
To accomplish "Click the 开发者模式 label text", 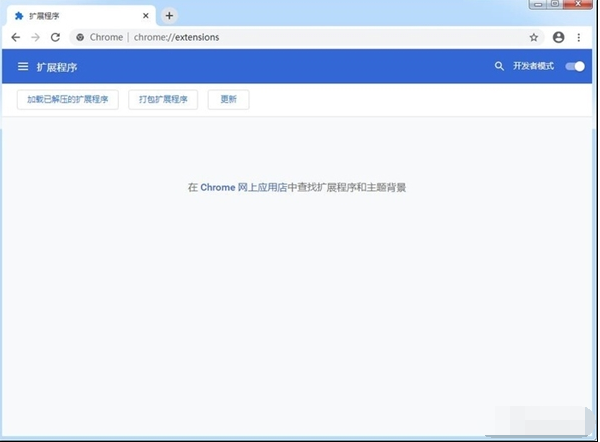I will (533, 66).
